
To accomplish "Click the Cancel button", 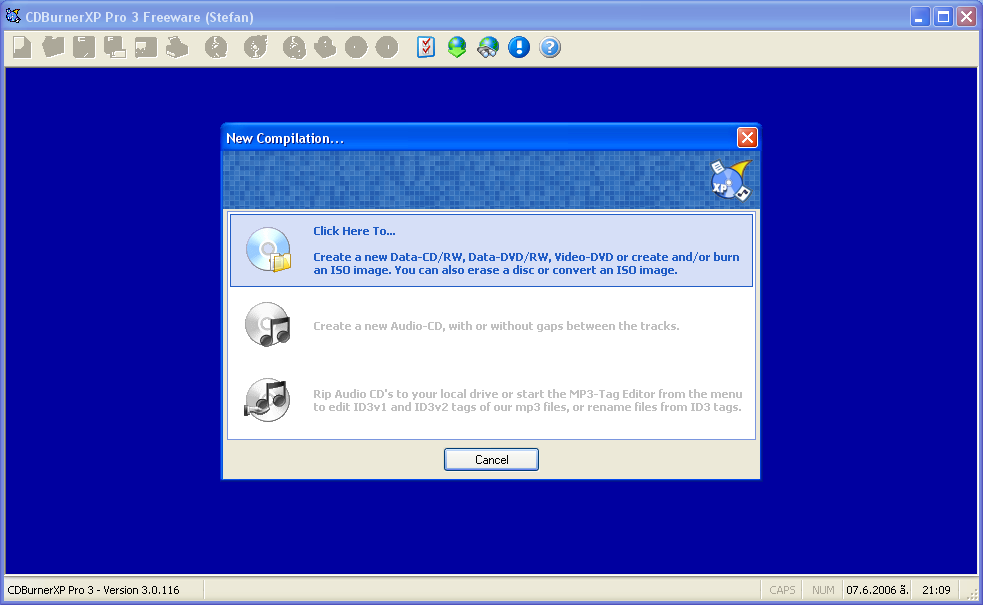I will tap(492, 460).
